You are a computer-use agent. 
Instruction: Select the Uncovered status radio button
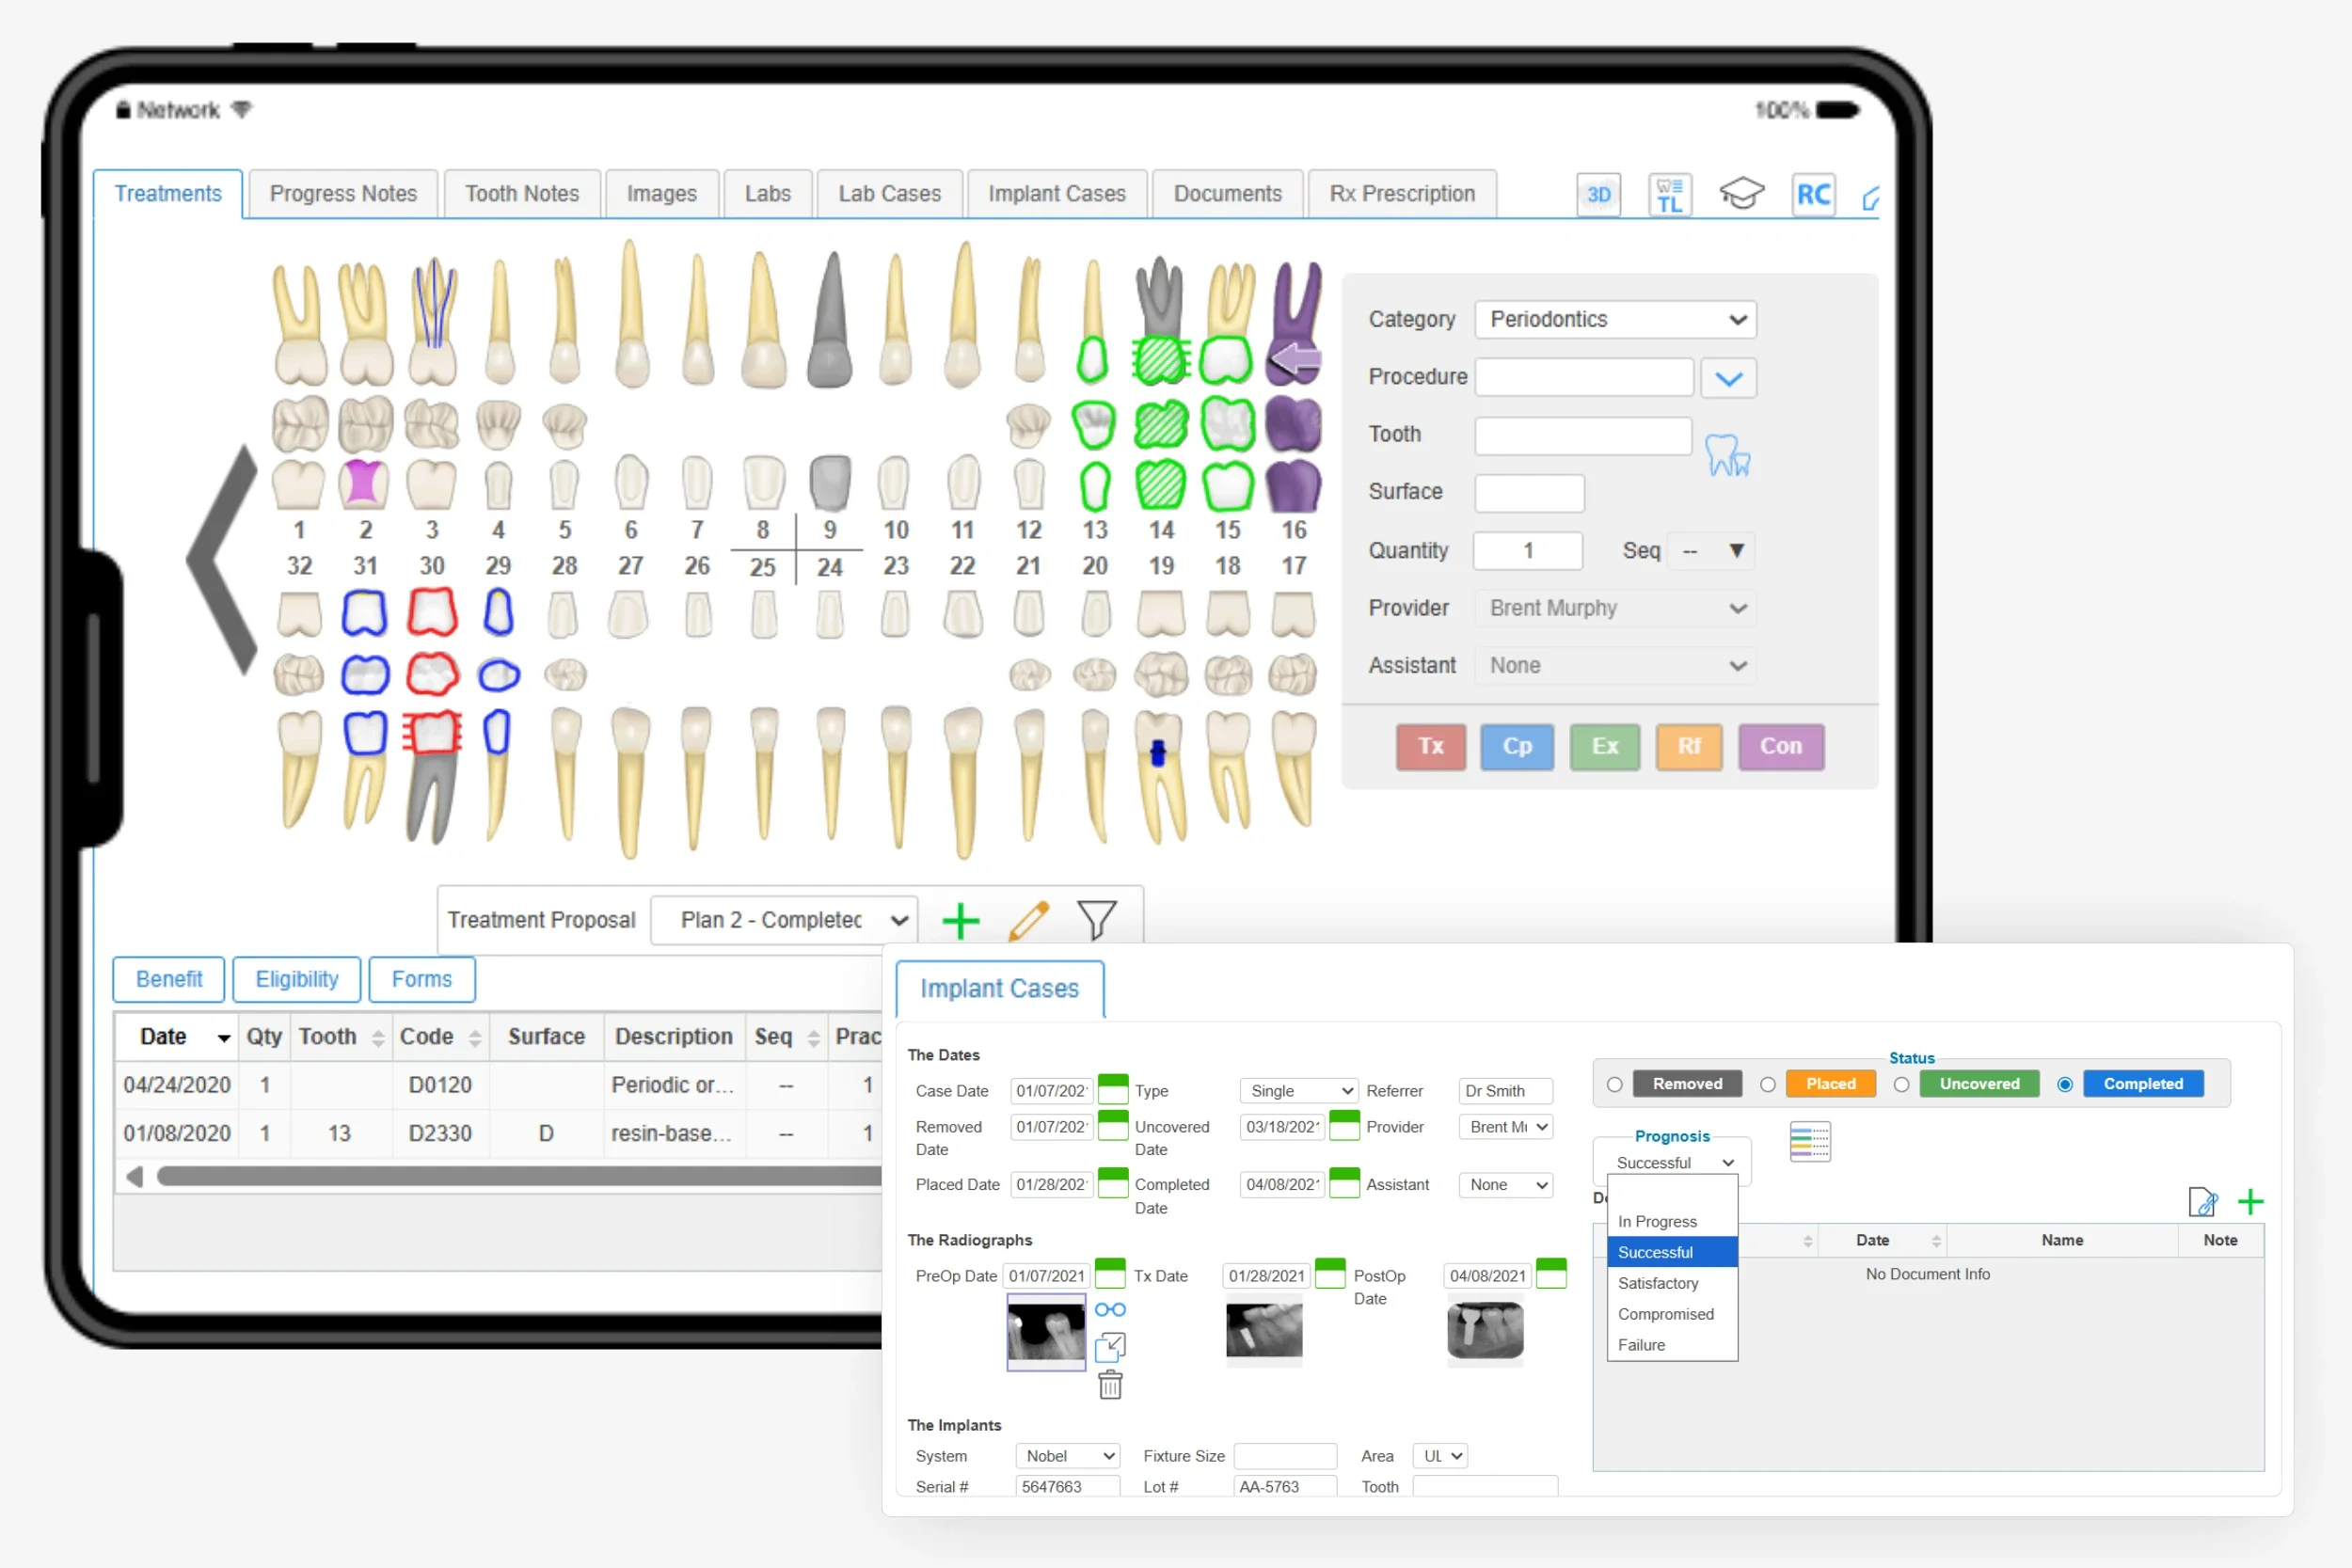tap(1902, 1084)
